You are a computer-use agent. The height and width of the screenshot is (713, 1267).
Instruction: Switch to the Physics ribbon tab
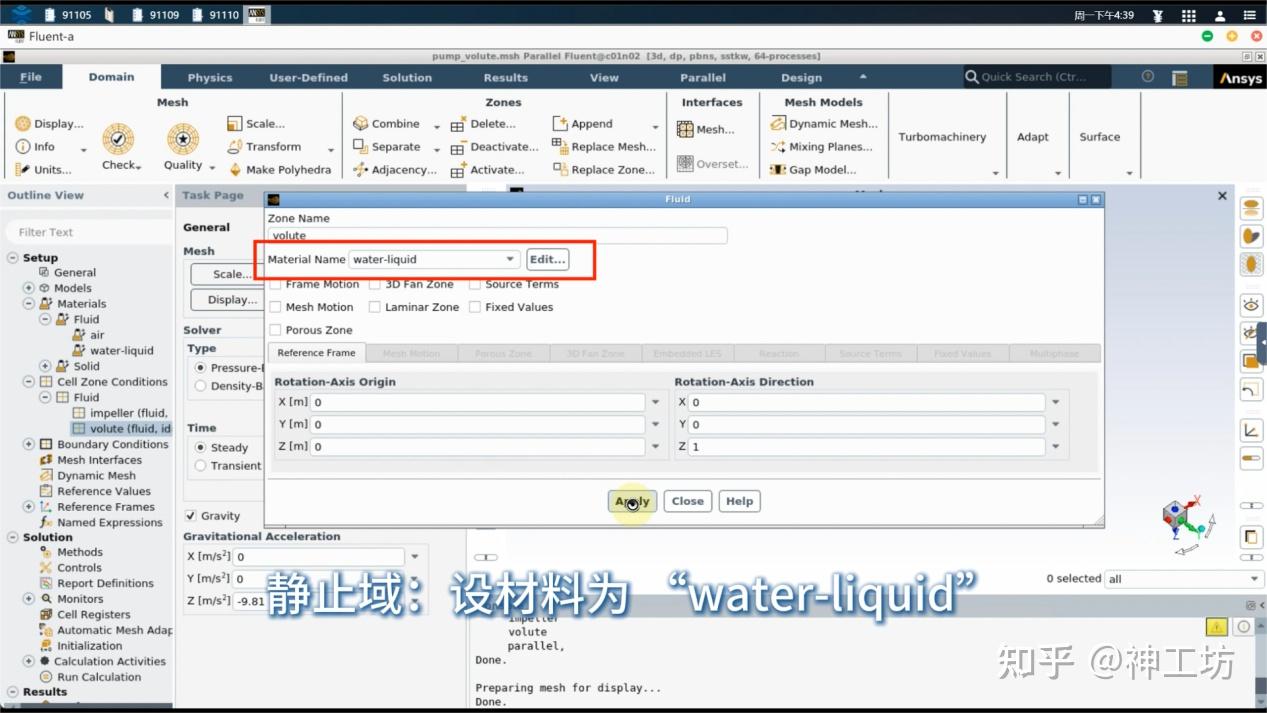point(210,77)
